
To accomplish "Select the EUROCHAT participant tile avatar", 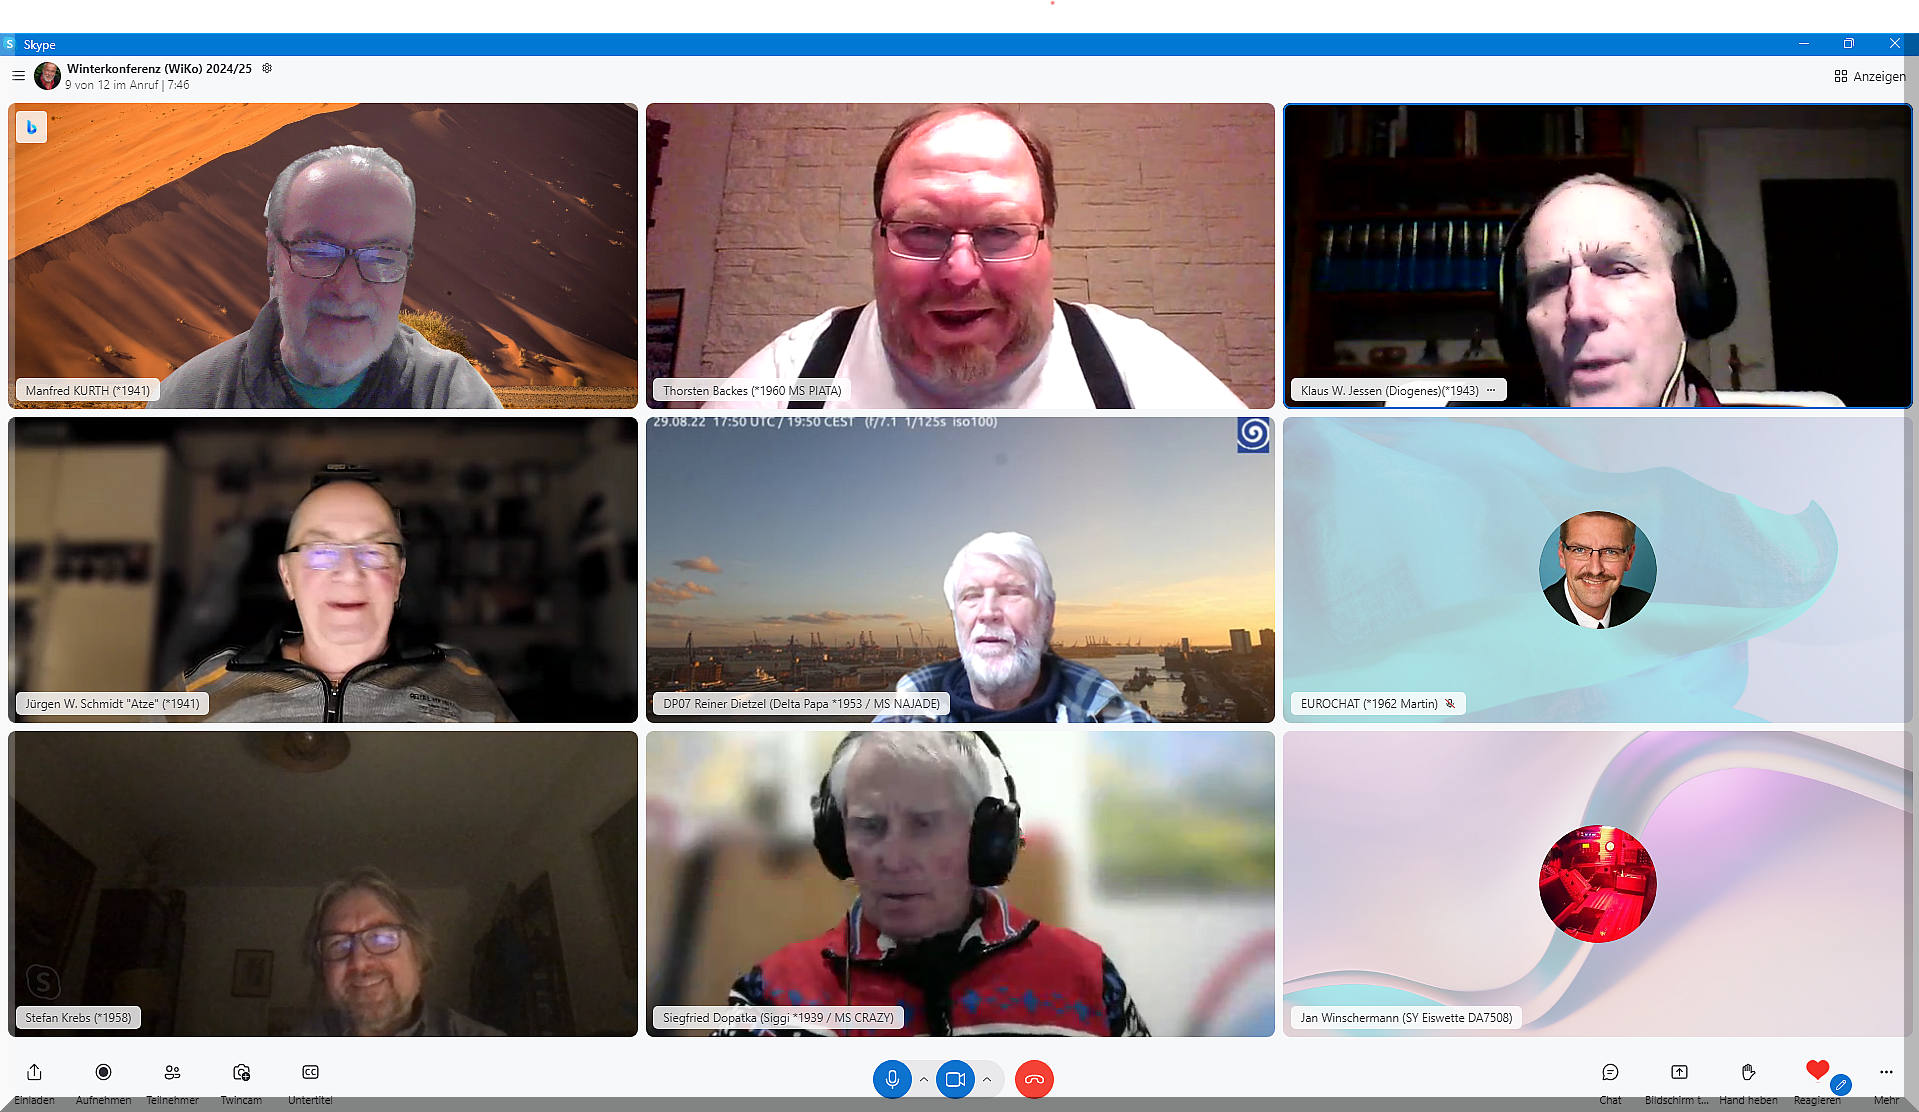I will pyautogui.click(x=1597, y=570).
